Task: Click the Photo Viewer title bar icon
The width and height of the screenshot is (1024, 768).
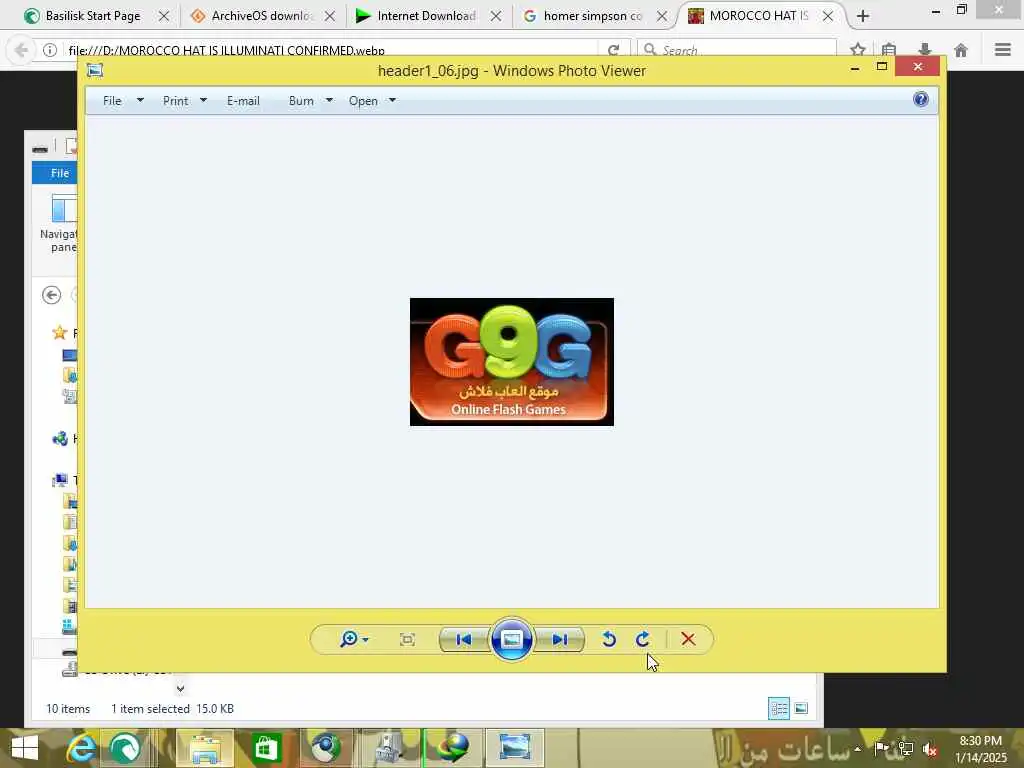Action: click(x=95, y=71)
